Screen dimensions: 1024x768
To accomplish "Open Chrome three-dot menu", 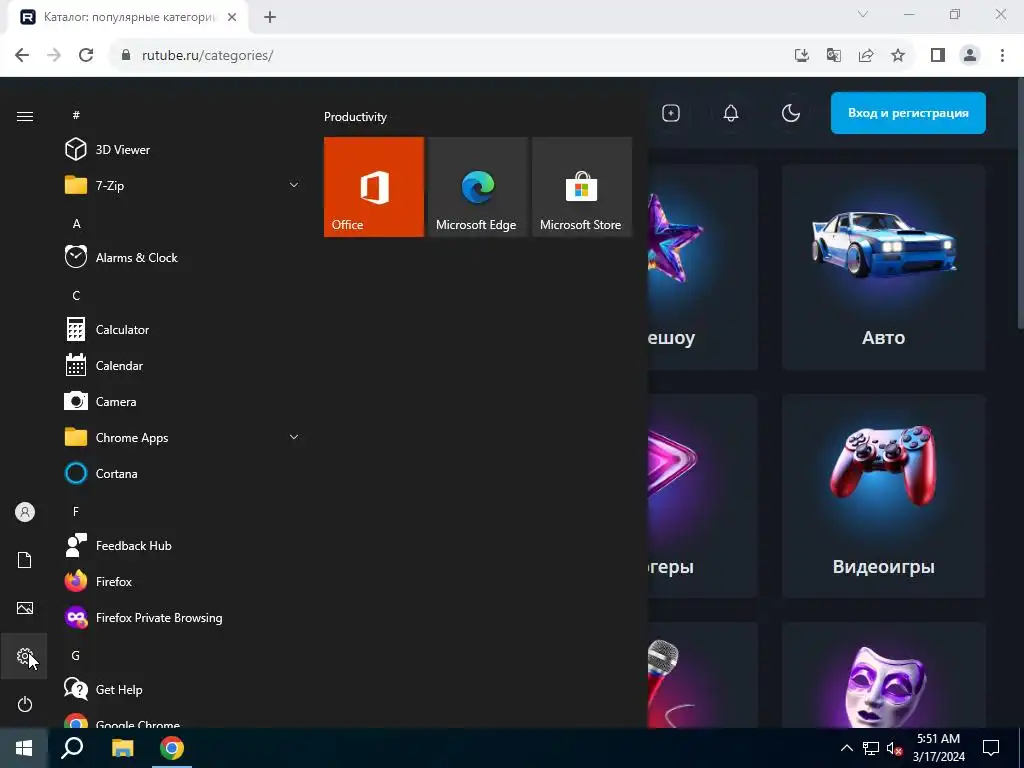I will coord(1002,56).
